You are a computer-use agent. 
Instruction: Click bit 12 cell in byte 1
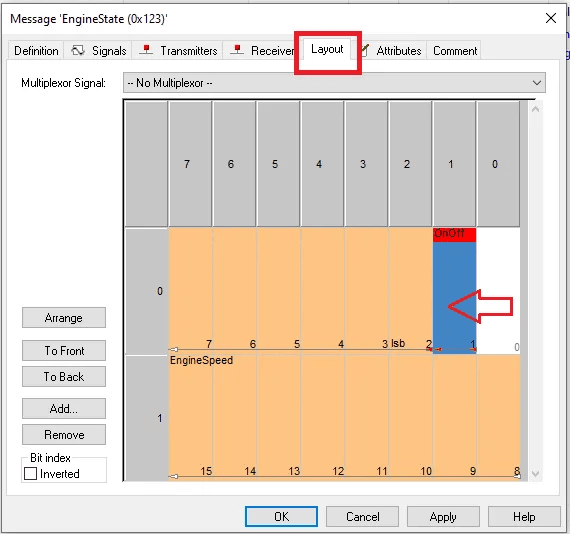point(322,418)
